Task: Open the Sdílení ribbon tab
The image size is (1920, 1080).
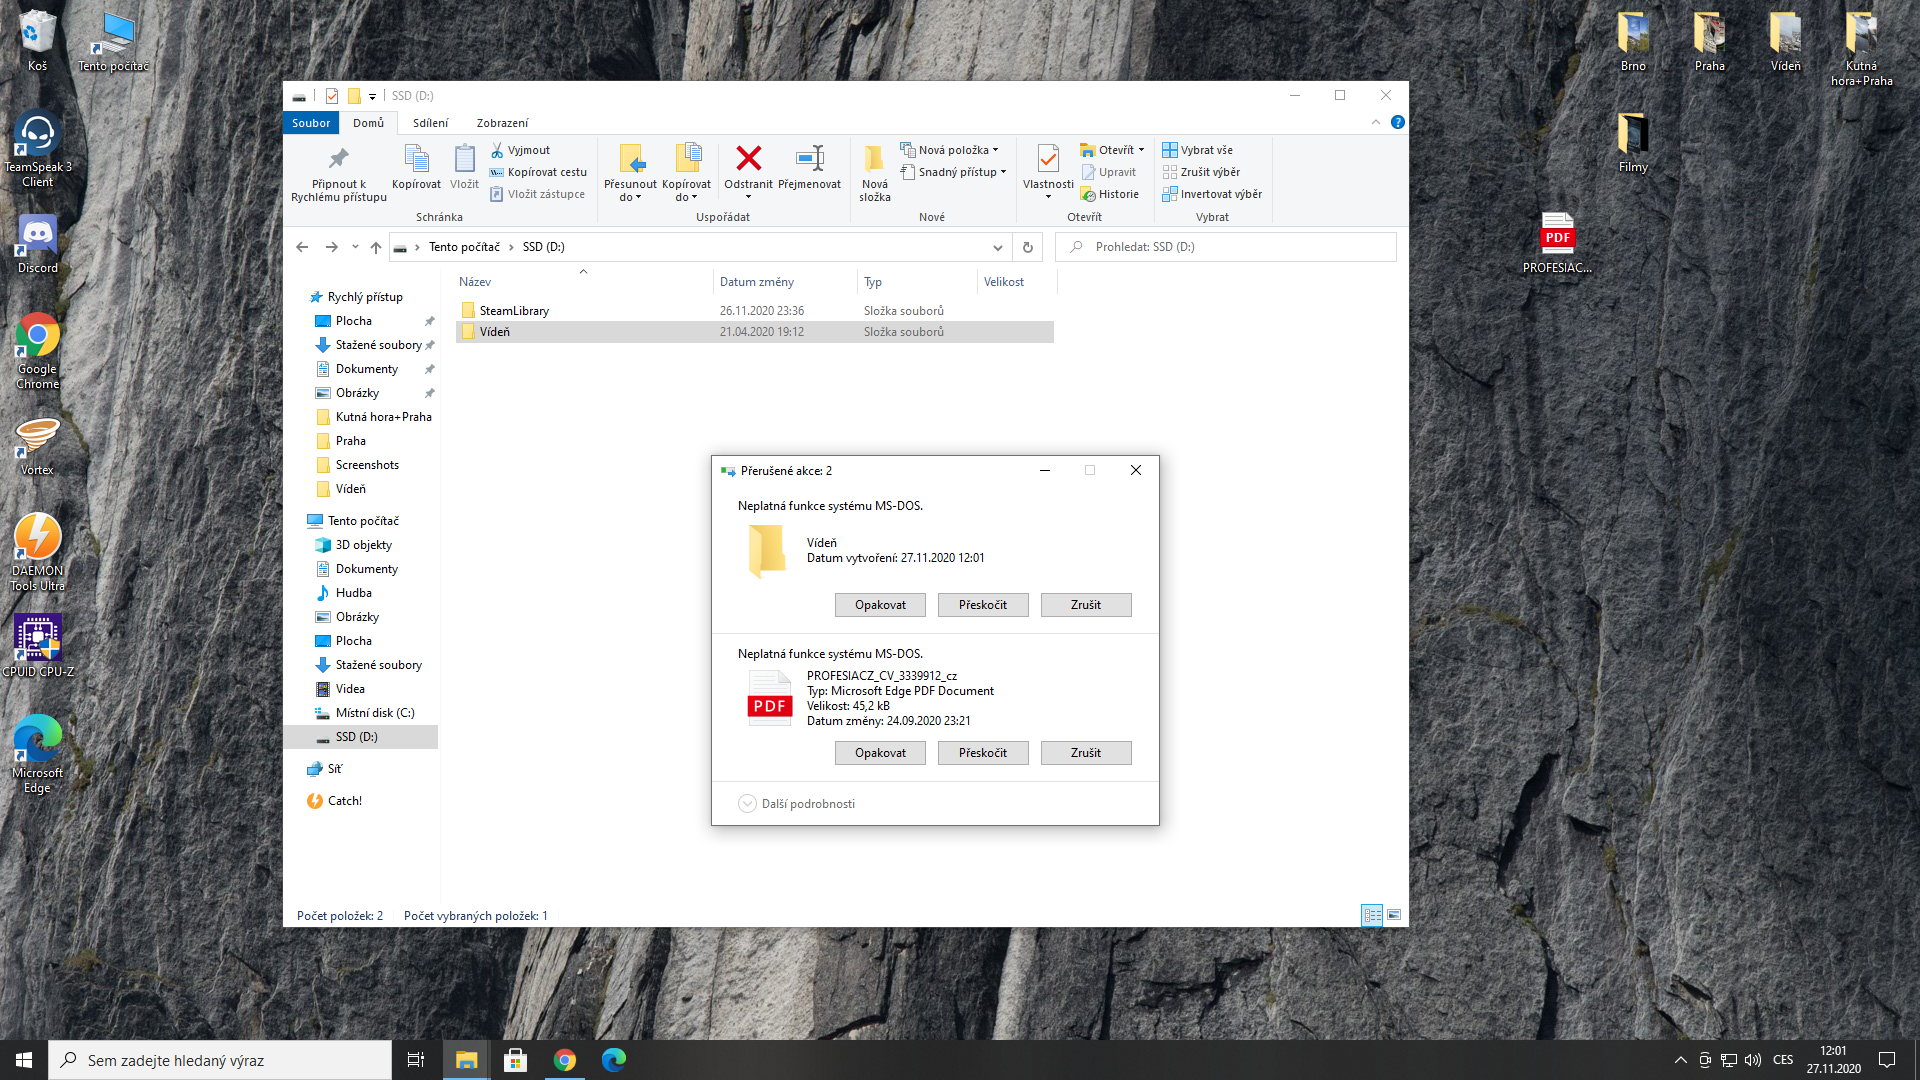Action: [430, 123]
